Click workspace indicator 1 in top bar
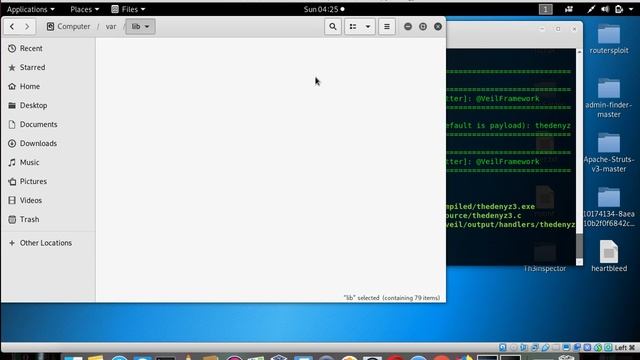The image size is (640, 360). click(545, 9)
